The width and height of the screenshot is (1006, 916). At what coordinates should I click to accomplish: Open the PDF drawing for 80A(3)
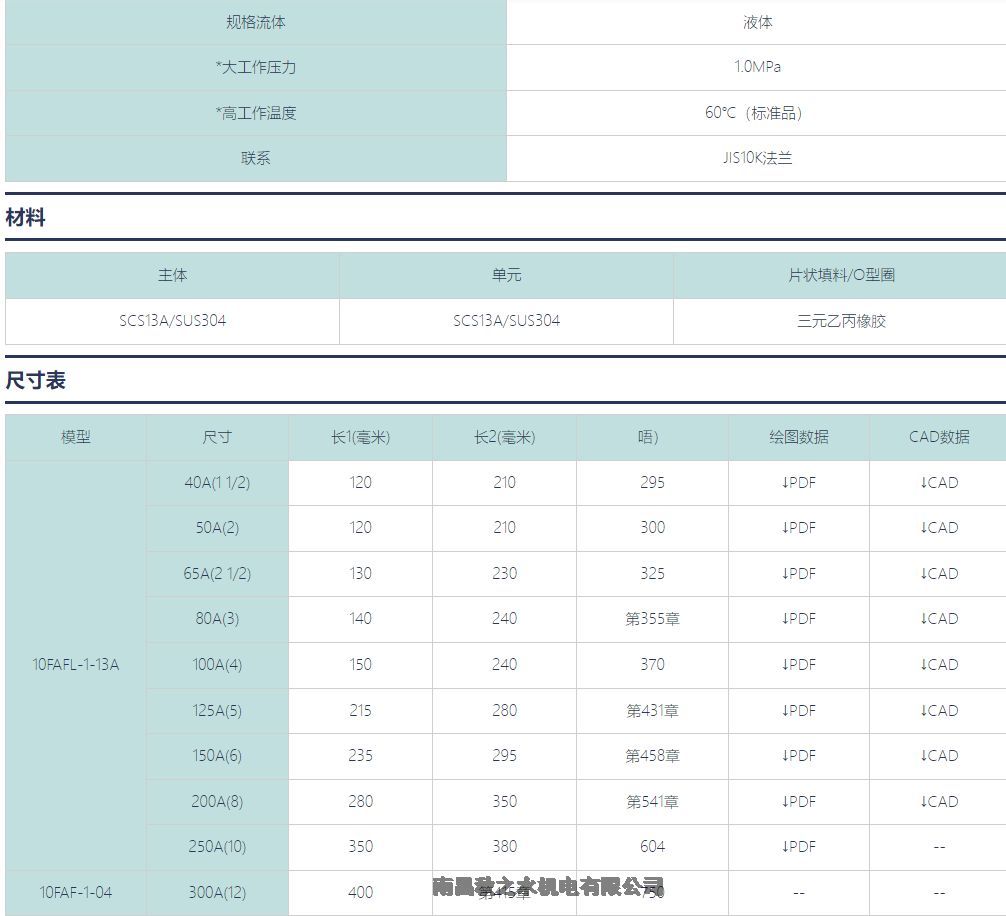point(798,619)
